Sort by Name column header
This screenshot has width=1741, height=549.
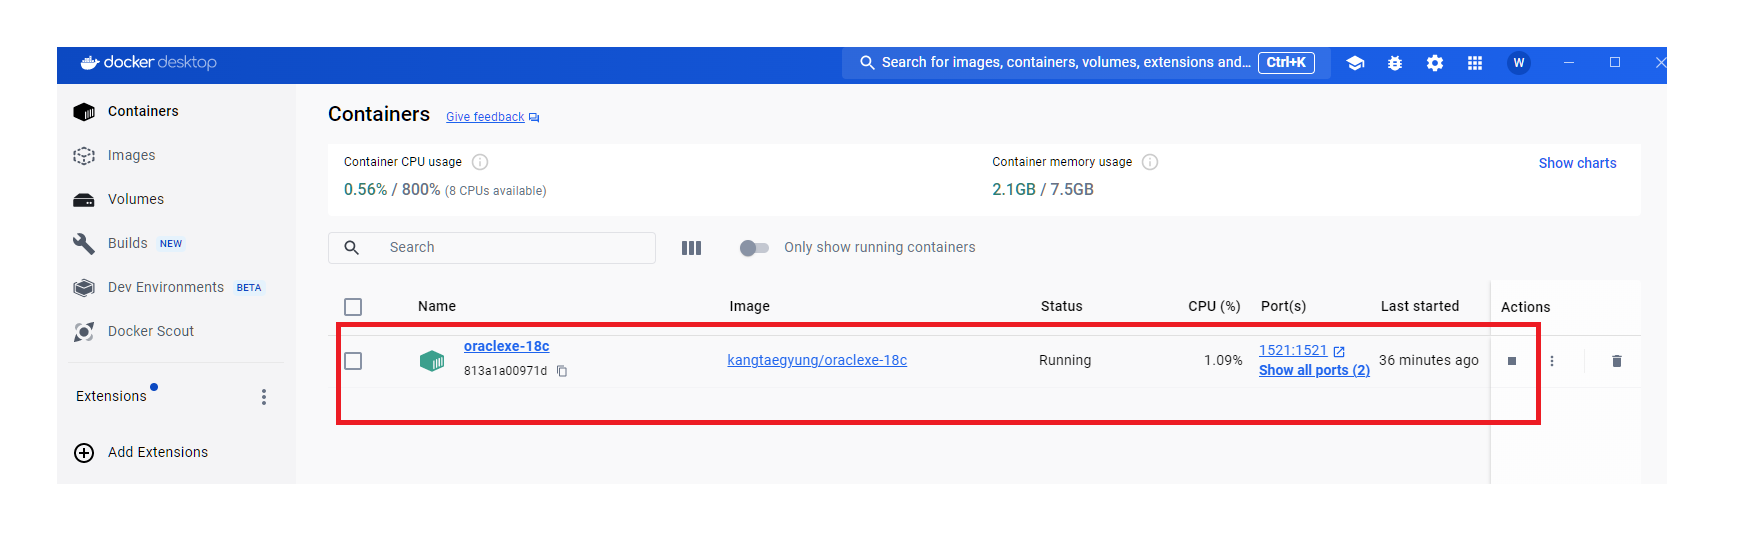437,306
